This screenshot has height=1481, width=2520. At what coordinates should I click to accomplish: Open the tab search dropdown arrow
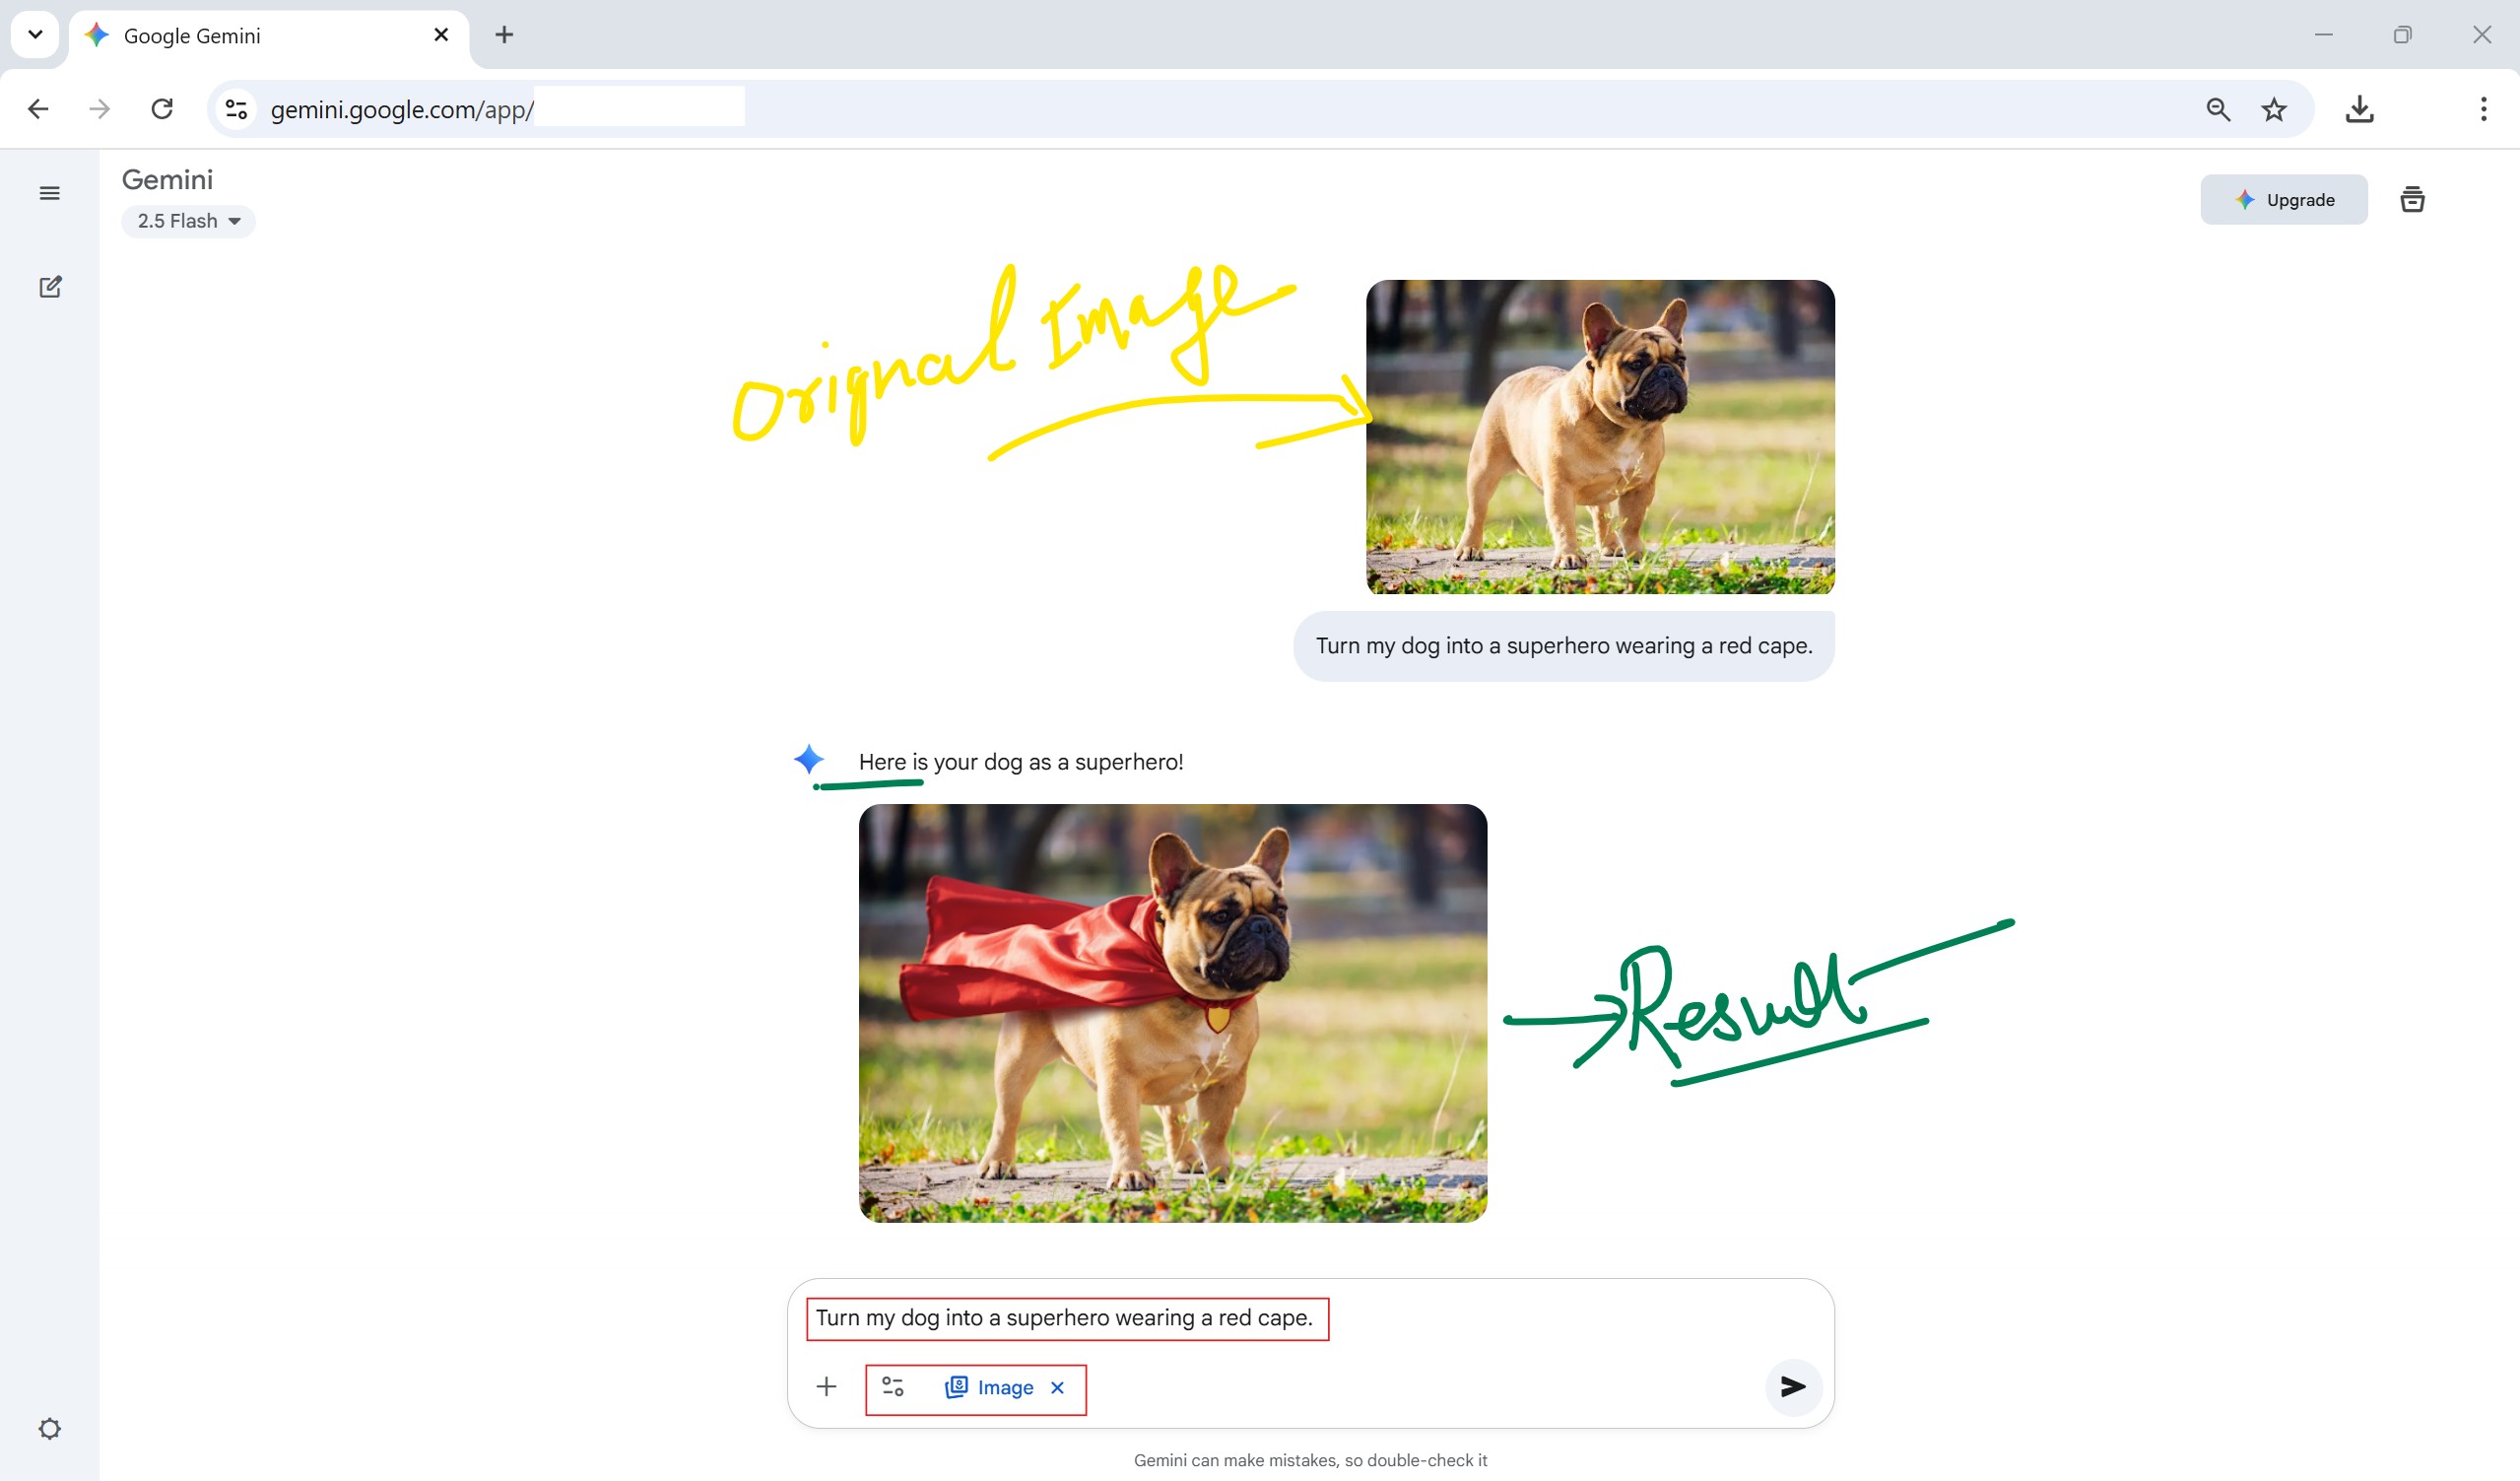(35, 35)
